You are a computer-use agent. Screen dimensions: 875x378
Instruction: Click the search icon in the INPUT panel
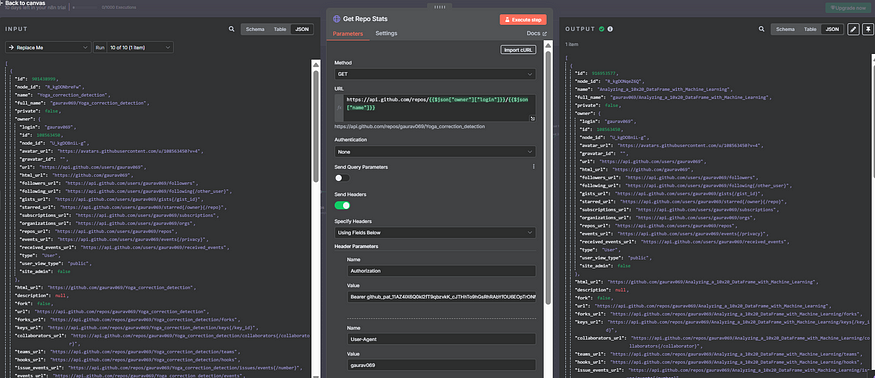pyautogui.click(x=232, y=29)
